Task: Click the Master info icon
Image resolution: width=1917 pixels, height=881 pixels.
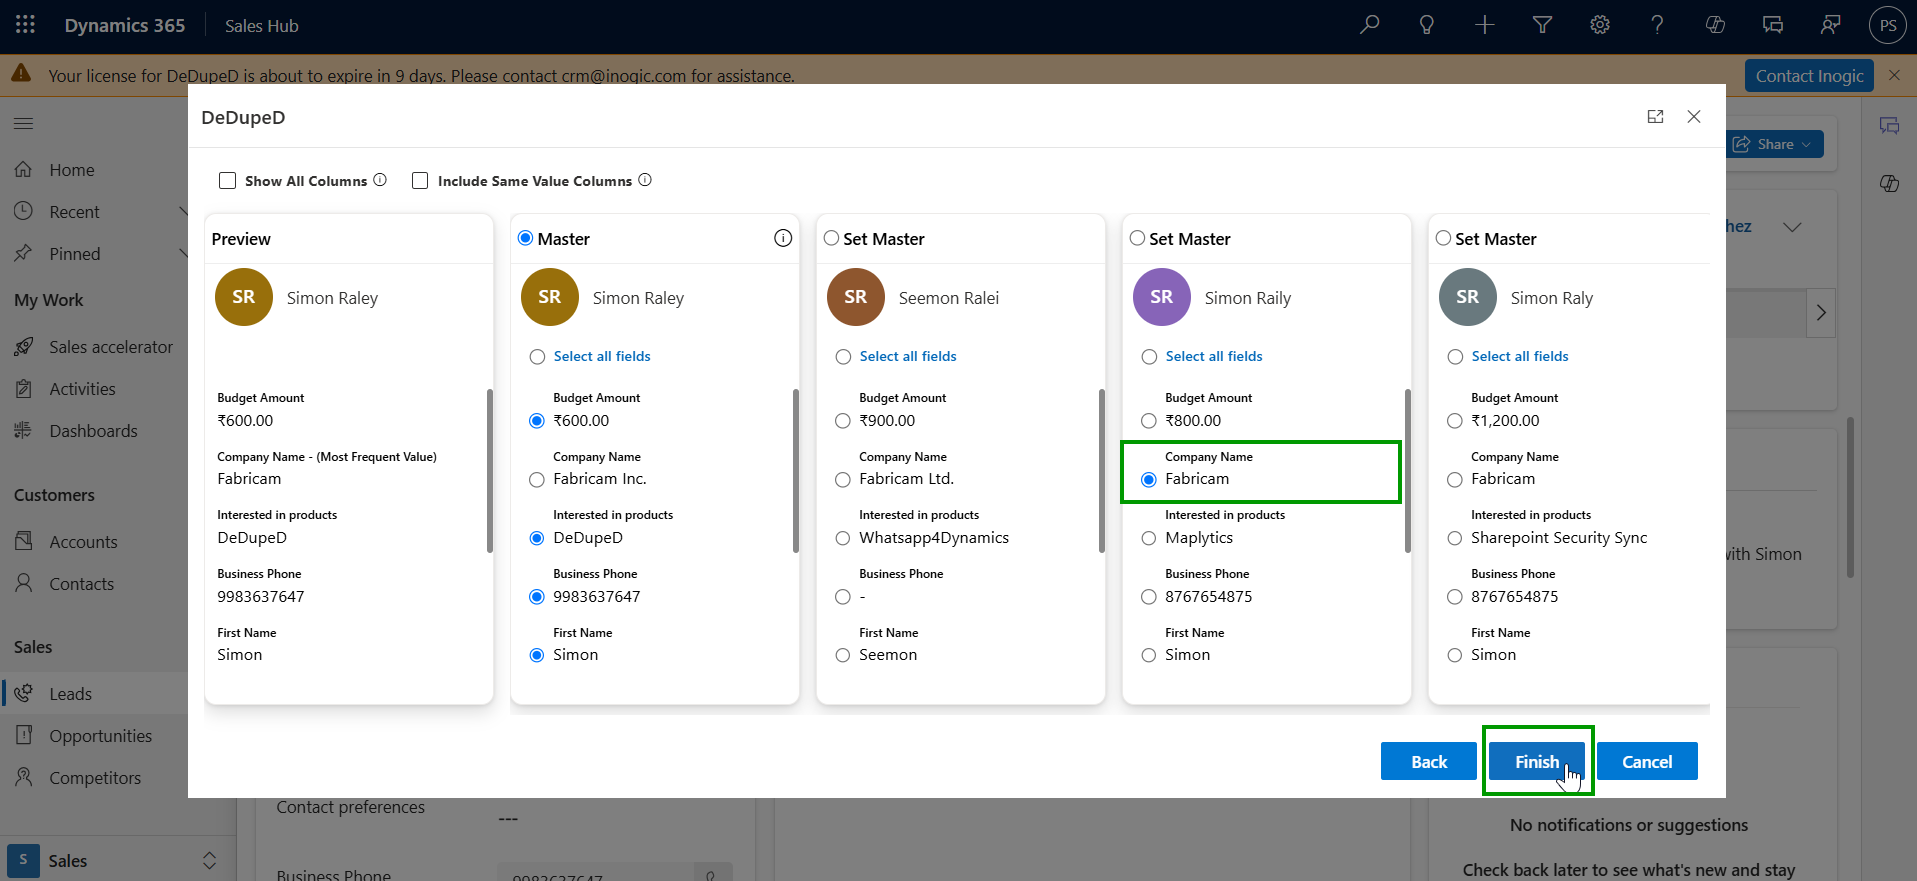Action: 783,238
